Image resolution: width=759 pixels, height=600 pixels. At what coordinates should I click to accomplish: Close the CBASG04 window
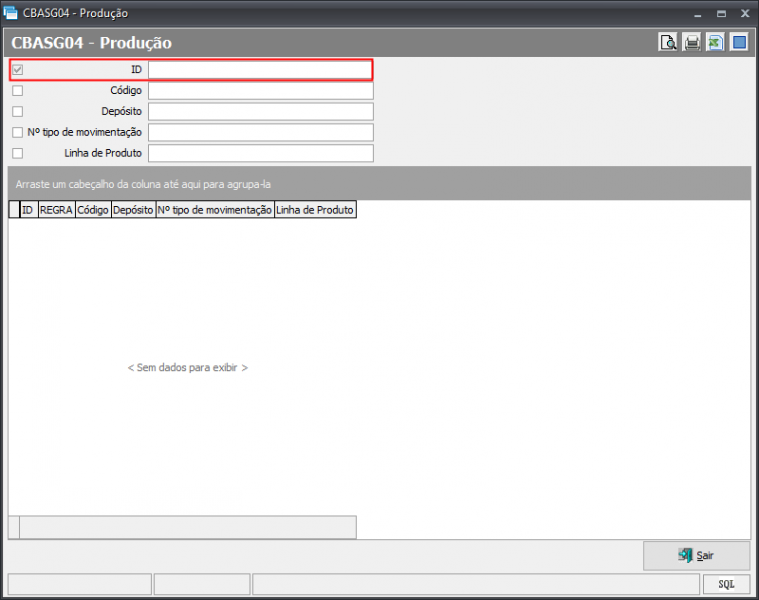[743, 14]
